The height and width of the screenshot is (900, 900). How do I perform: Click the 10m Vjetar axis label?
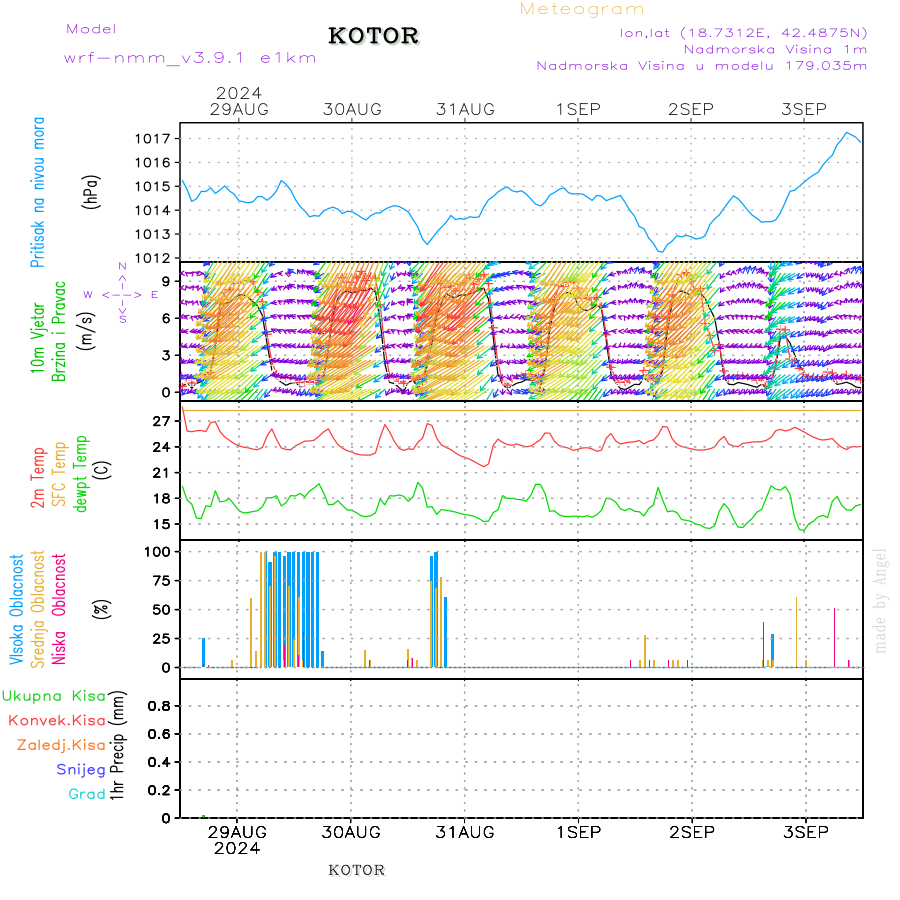coord(37,338)
